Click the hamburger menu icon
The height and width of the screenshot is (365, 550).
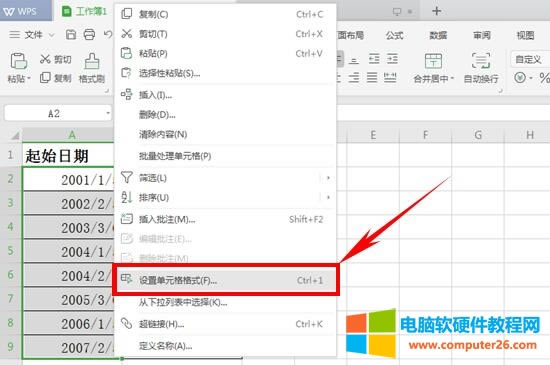pos(14,35)
